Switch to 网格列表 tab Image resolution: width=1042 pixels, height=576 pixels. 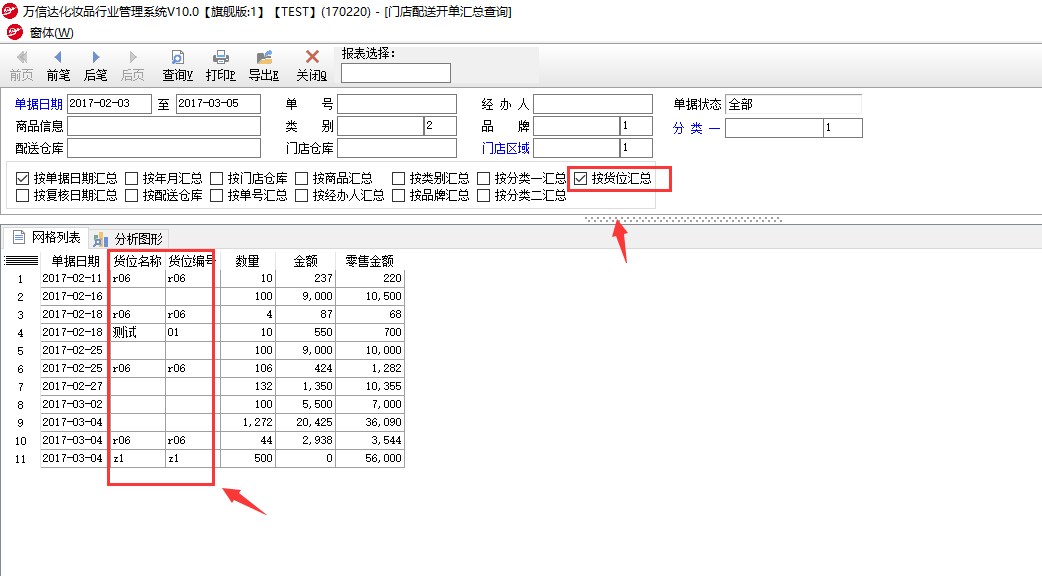tap(47, 237)
